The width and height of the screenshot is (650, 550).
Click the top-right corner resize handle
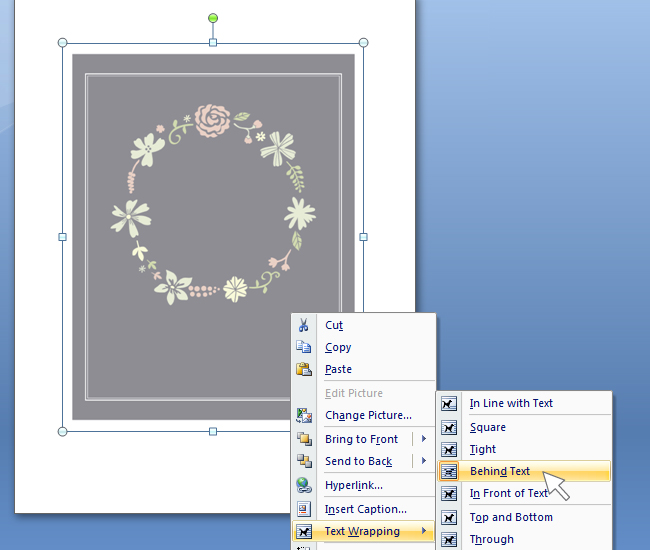(x=363, y=42)
